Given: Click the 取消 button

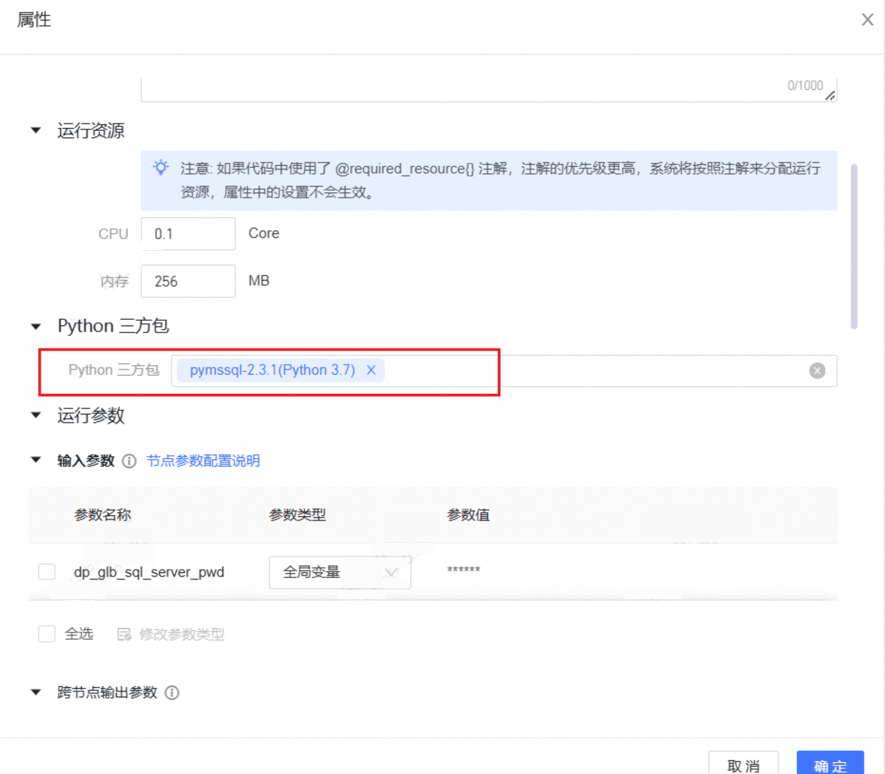Looking at the screenshot, I should point(743,765).
